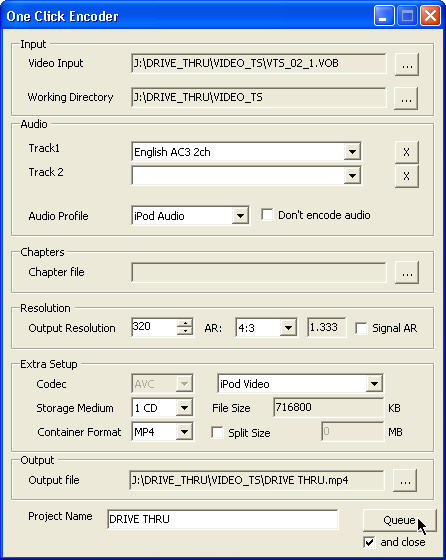The image size is (446, 560).
Task: Browse for the Video Input file
Action: pyautogui.click(x=407, y=65)
